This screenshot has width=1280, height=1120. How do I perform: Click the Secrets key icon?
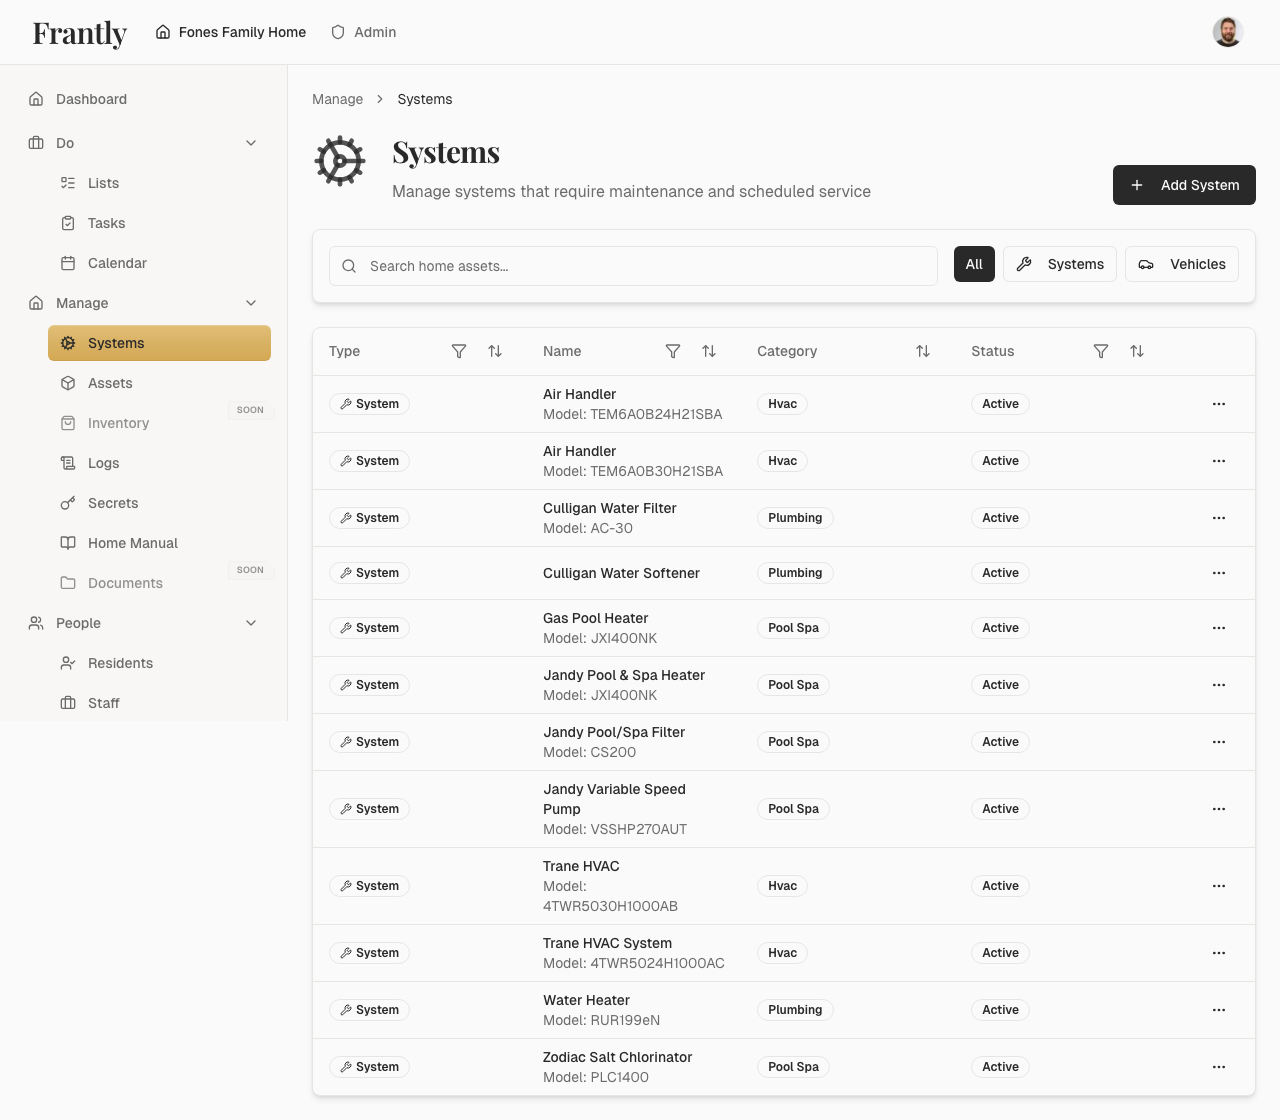[66, 503]
